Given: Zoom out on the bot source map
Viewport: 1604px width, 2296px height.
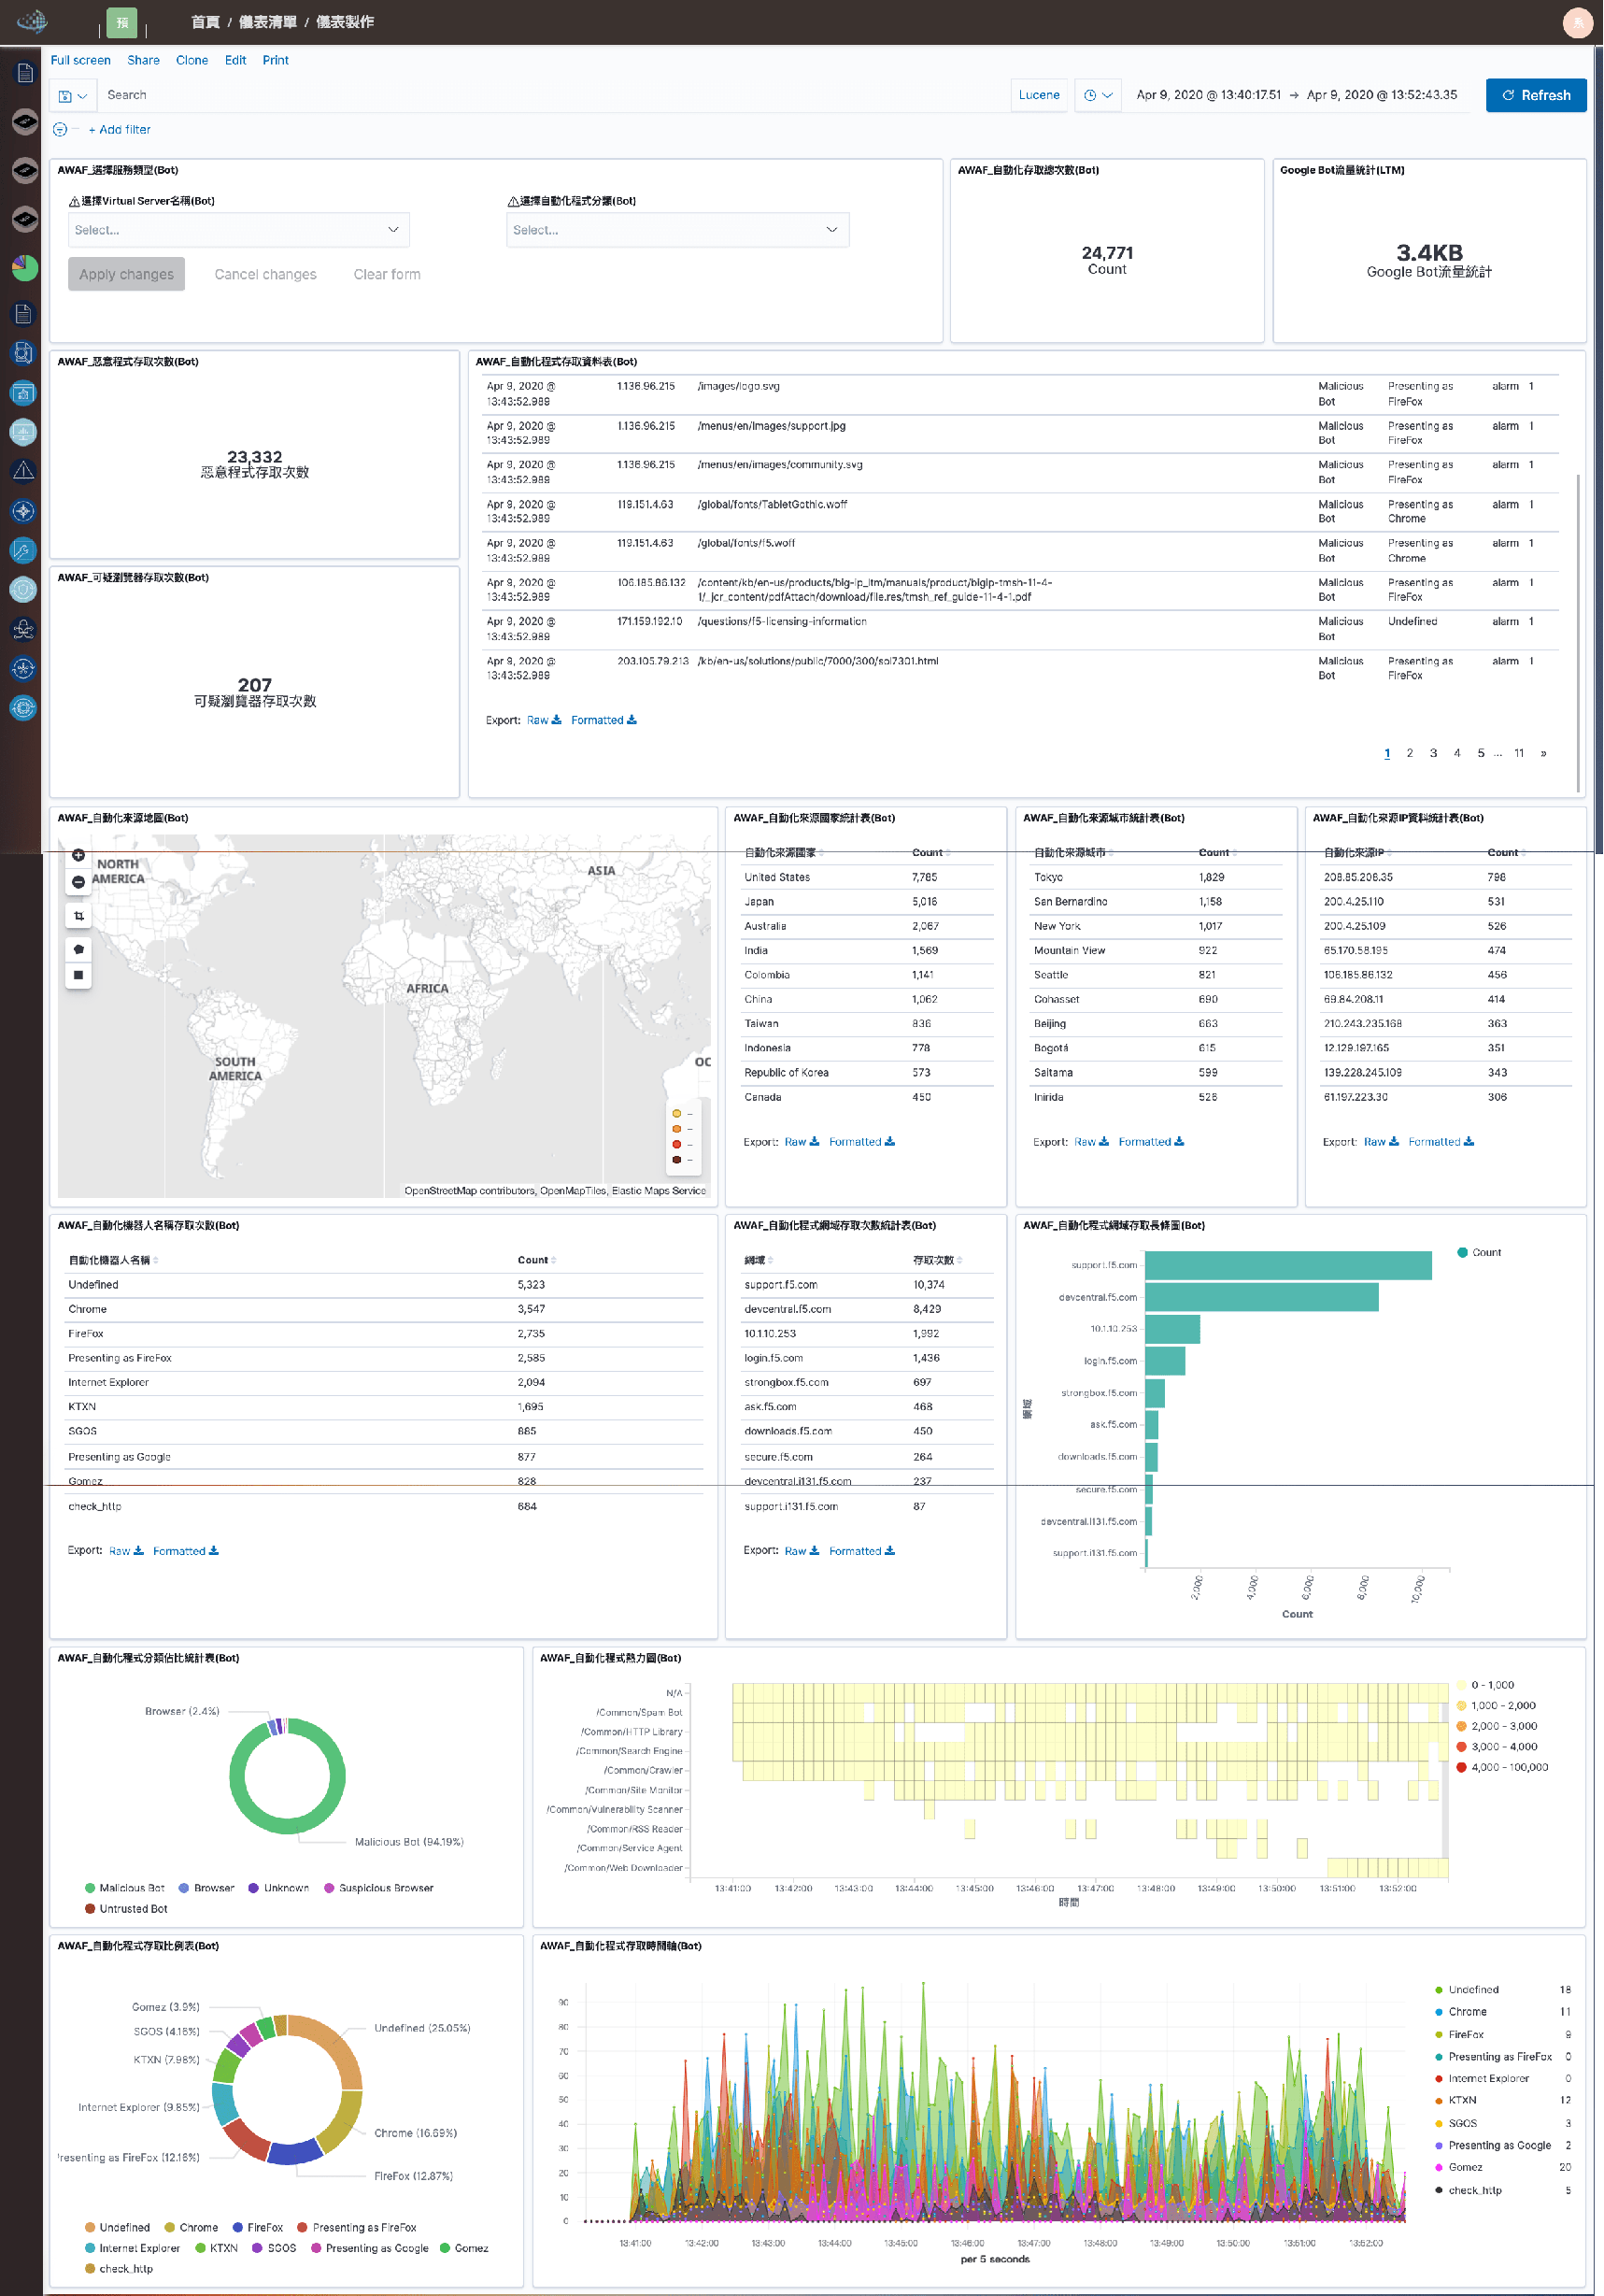Looking at the screenshot, I should [x=78, y=882].
